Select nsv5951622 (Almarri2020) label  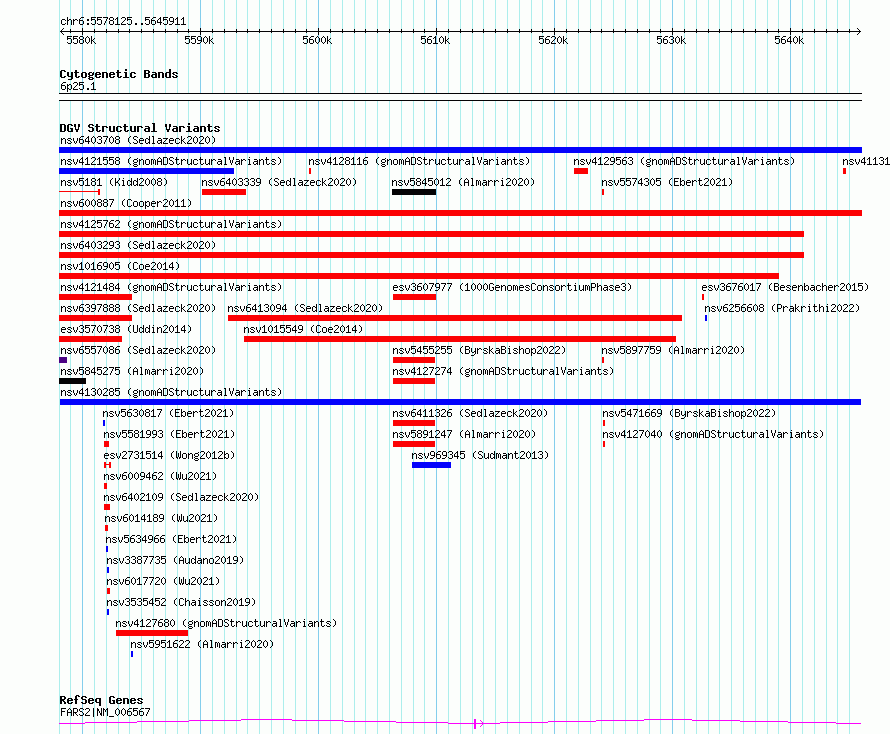pos(202,644)
